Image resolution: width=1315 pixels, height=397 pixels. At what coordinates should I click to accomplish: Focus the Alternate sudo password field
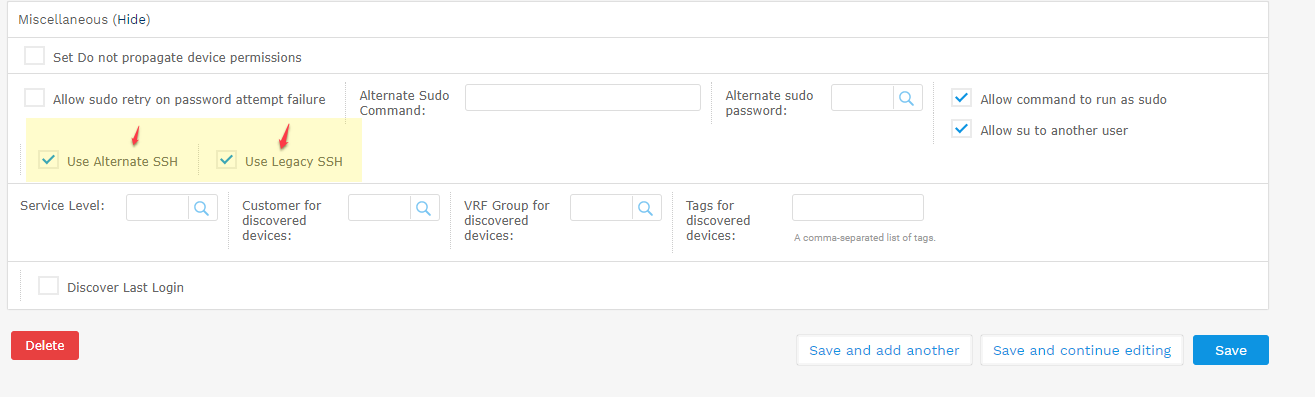(x=862, y=98)
